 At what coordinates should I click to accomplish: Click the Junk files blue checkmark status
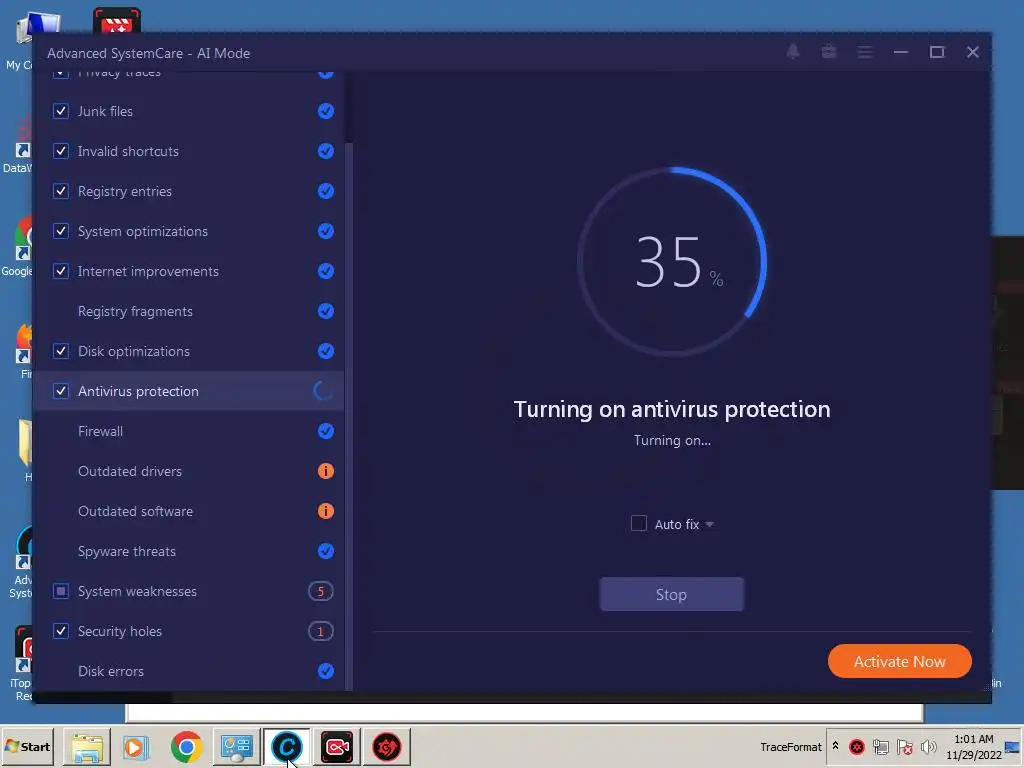[x=326, y=111]
